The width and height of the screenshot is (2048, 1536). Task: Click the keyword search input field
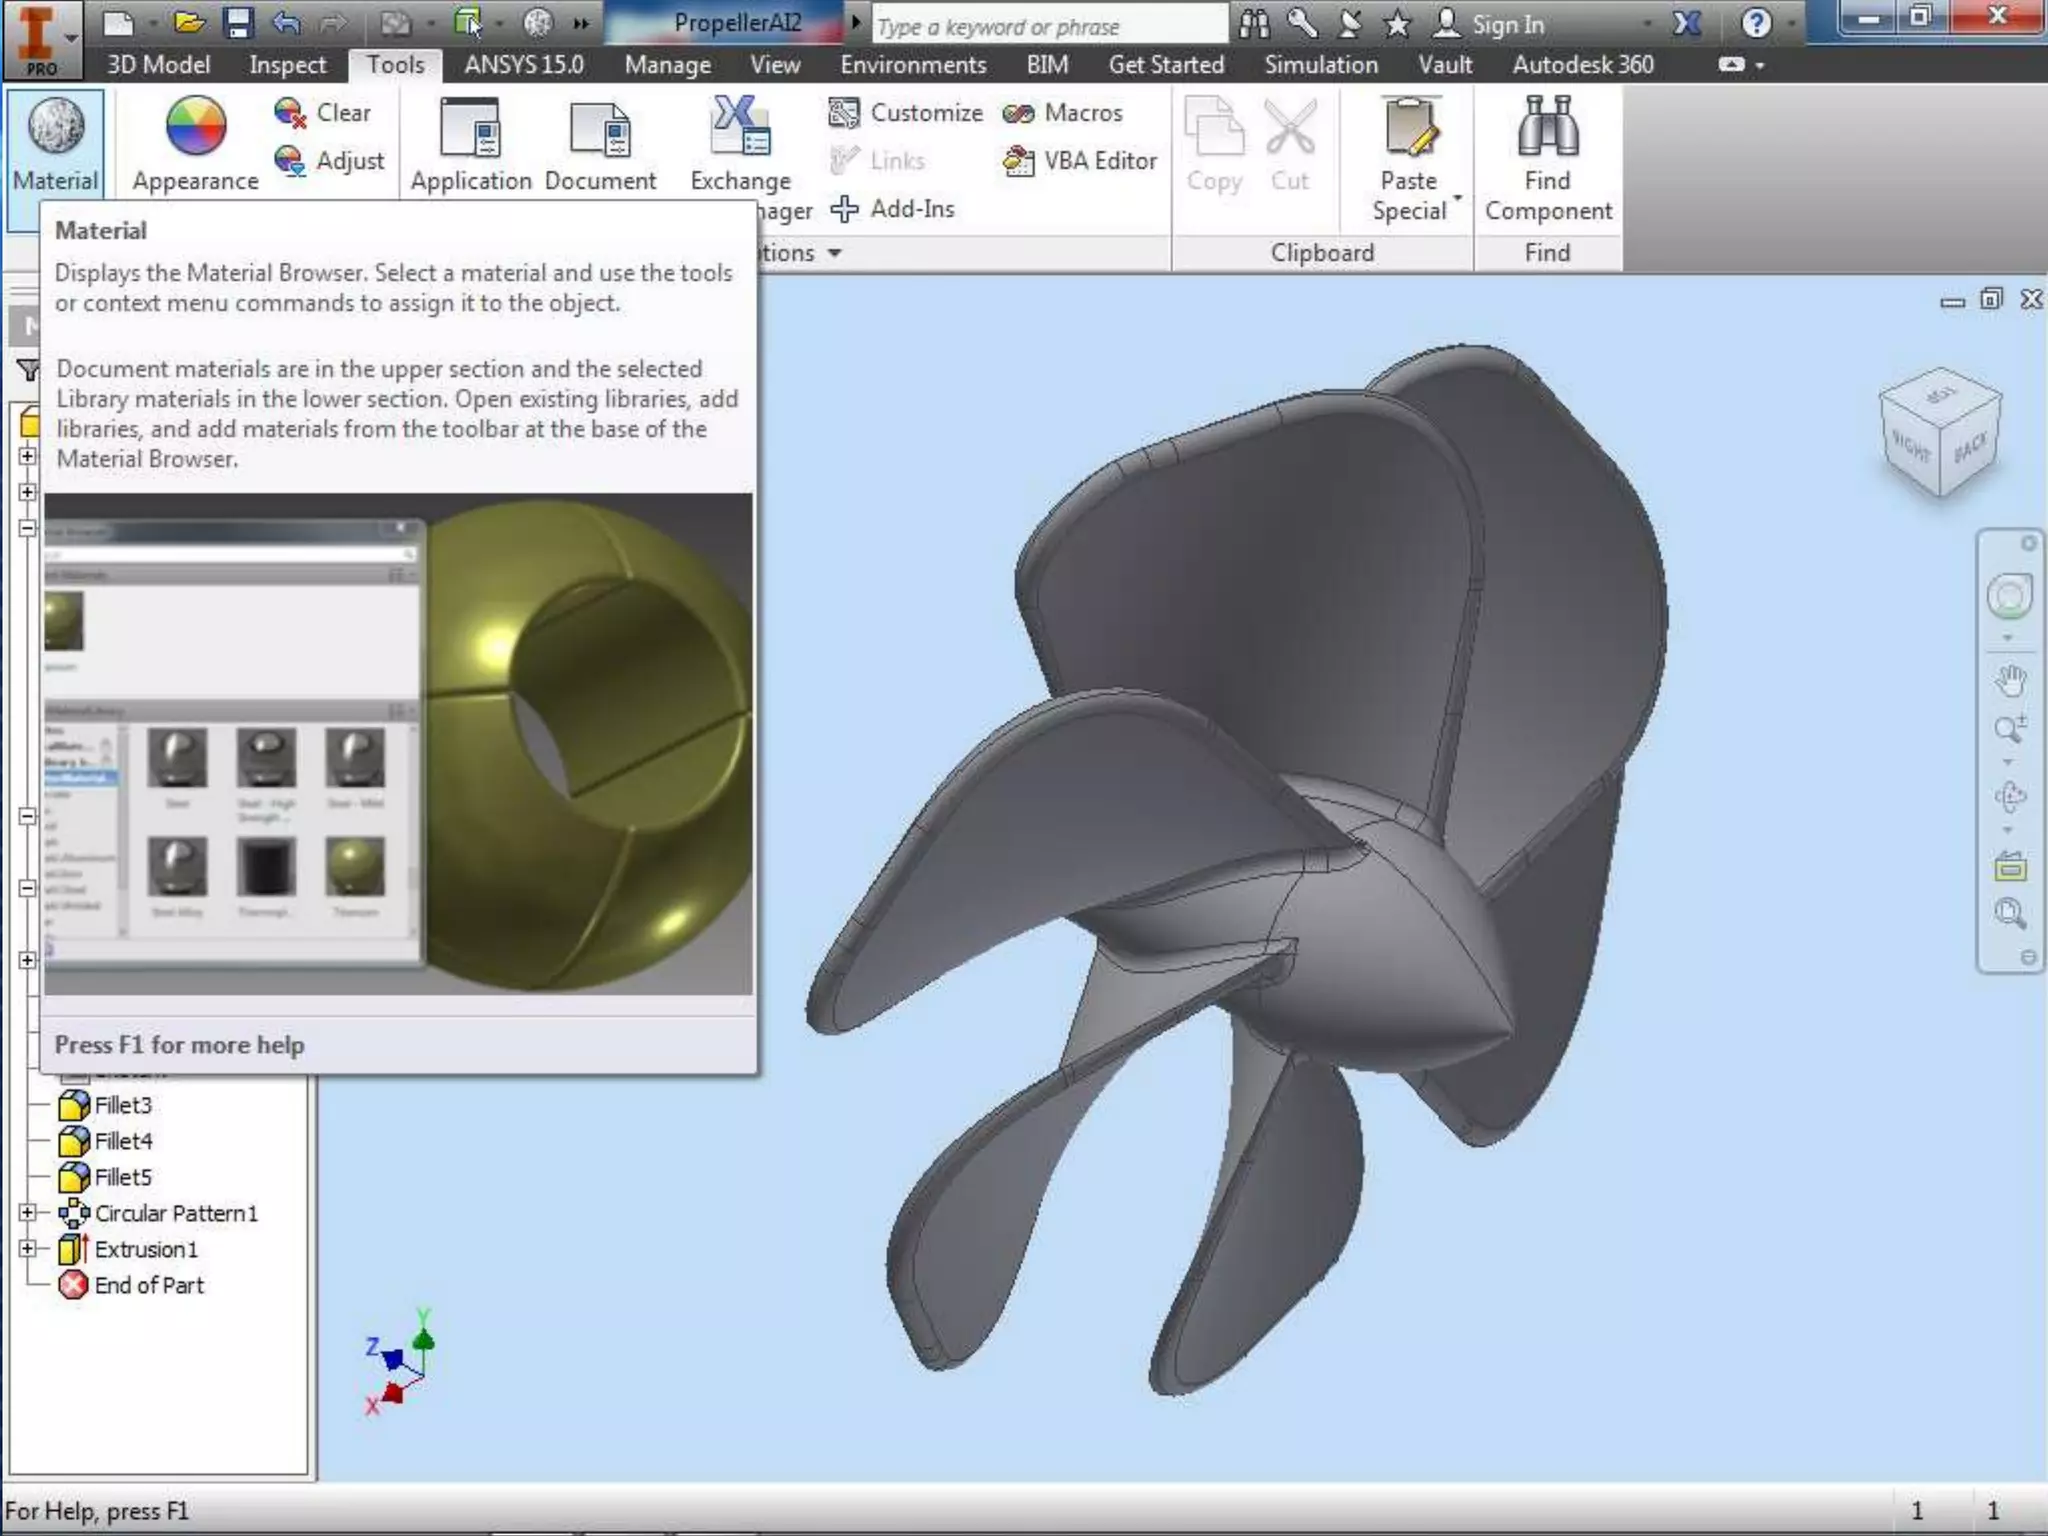coord(1048,26)
